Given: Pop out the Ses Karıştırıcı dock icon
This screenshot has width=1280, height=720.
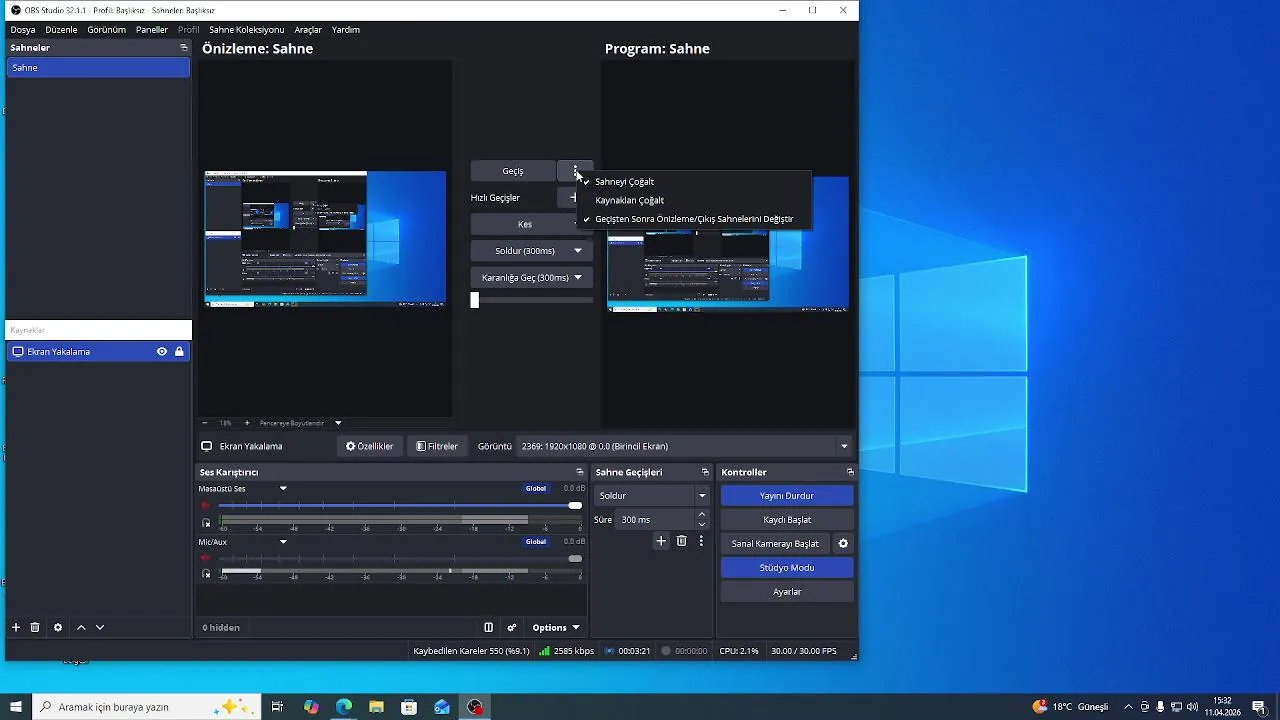Looking at the screenshot, I should tap(580, 472).
